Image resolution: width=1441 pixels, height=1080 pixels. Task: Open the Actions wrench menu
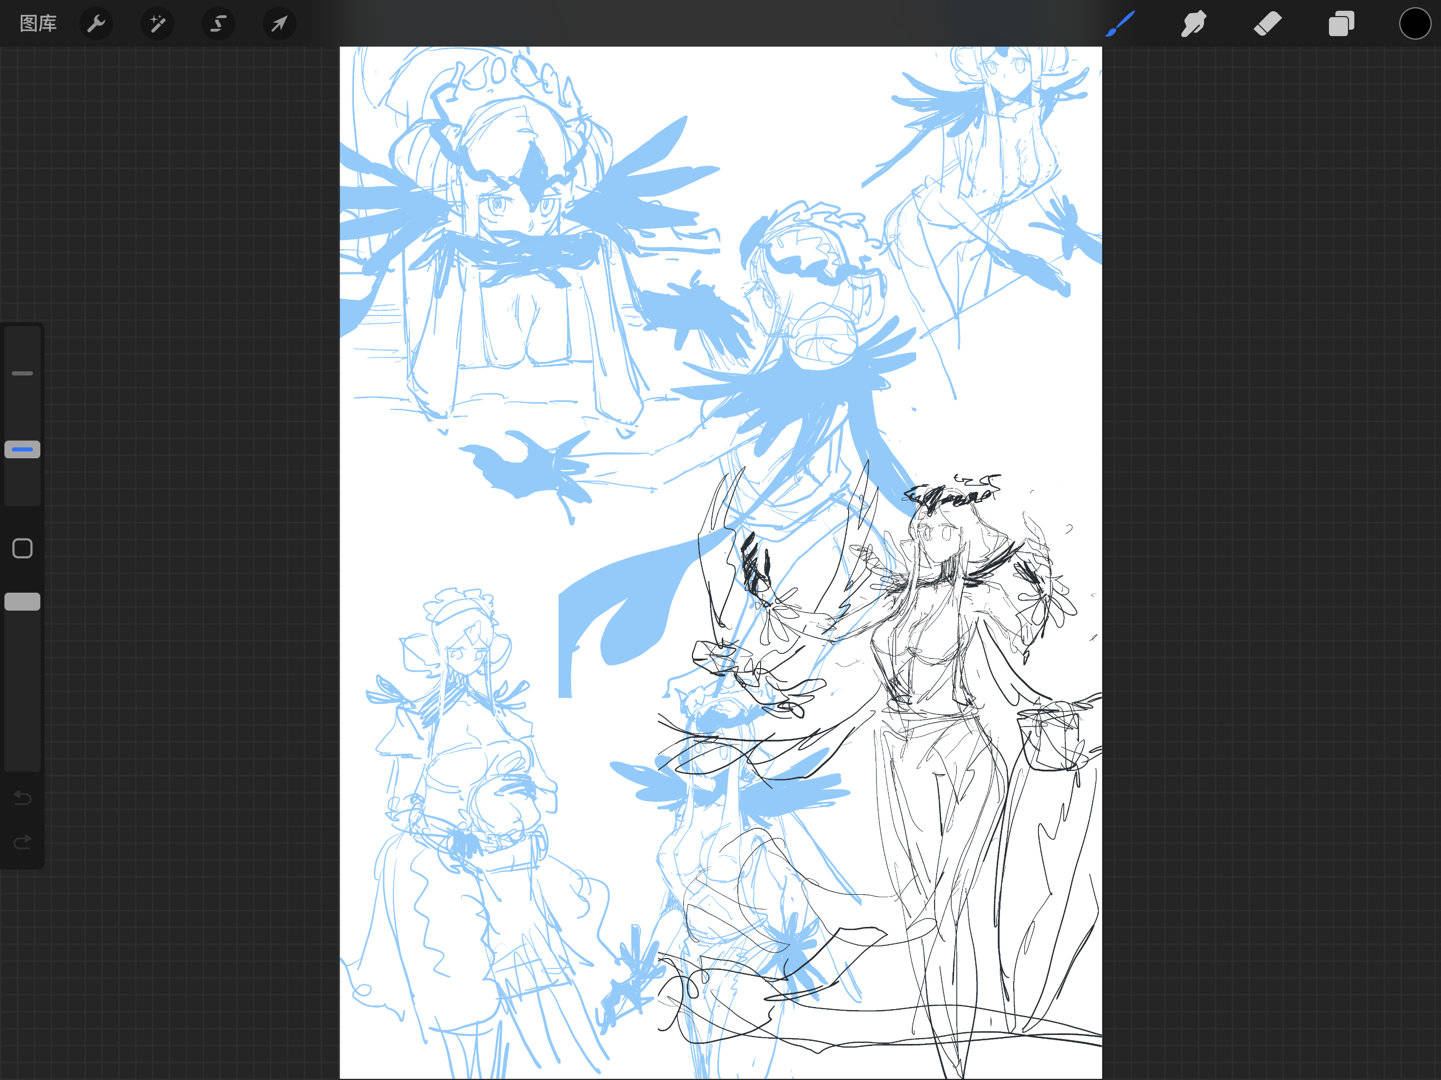(x=96, y=23)
